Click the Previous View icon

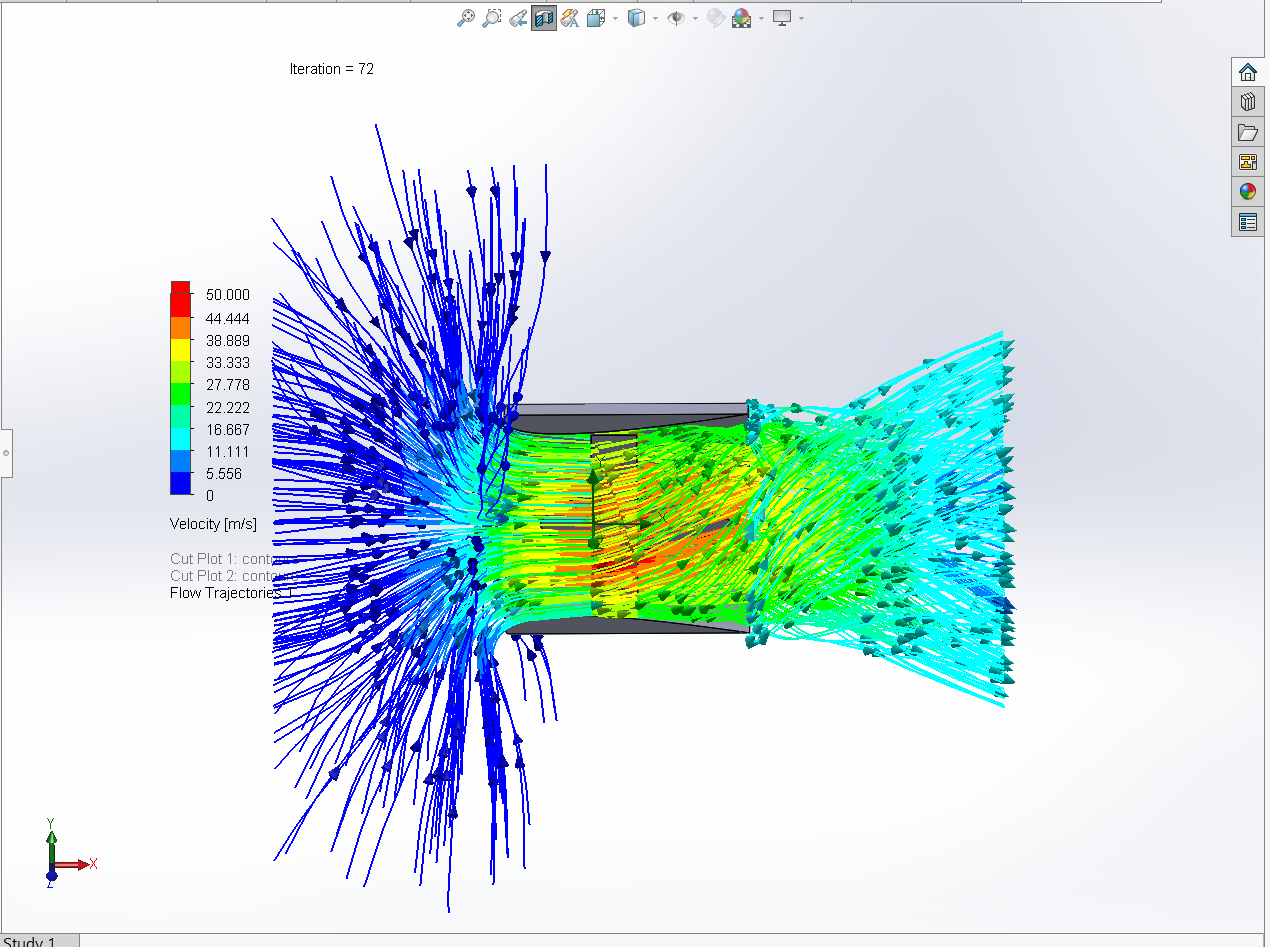518,18
